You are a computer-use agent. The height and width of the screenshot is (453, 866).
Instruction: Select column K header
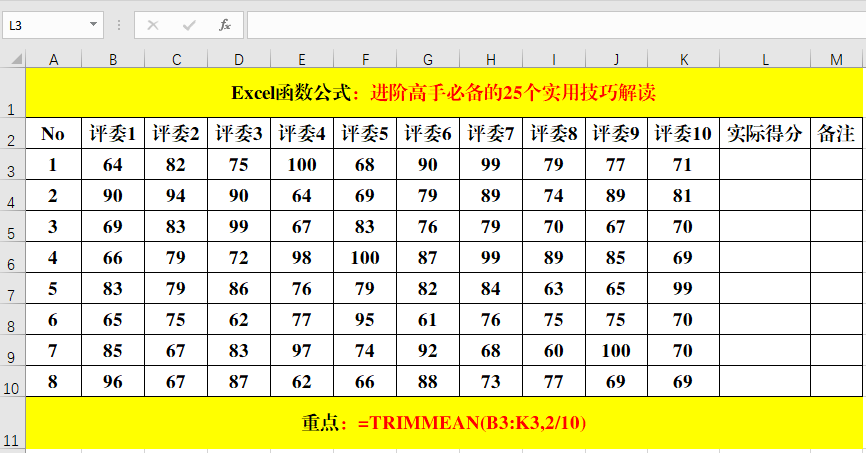pyautogui.click(x=683, y=59)
